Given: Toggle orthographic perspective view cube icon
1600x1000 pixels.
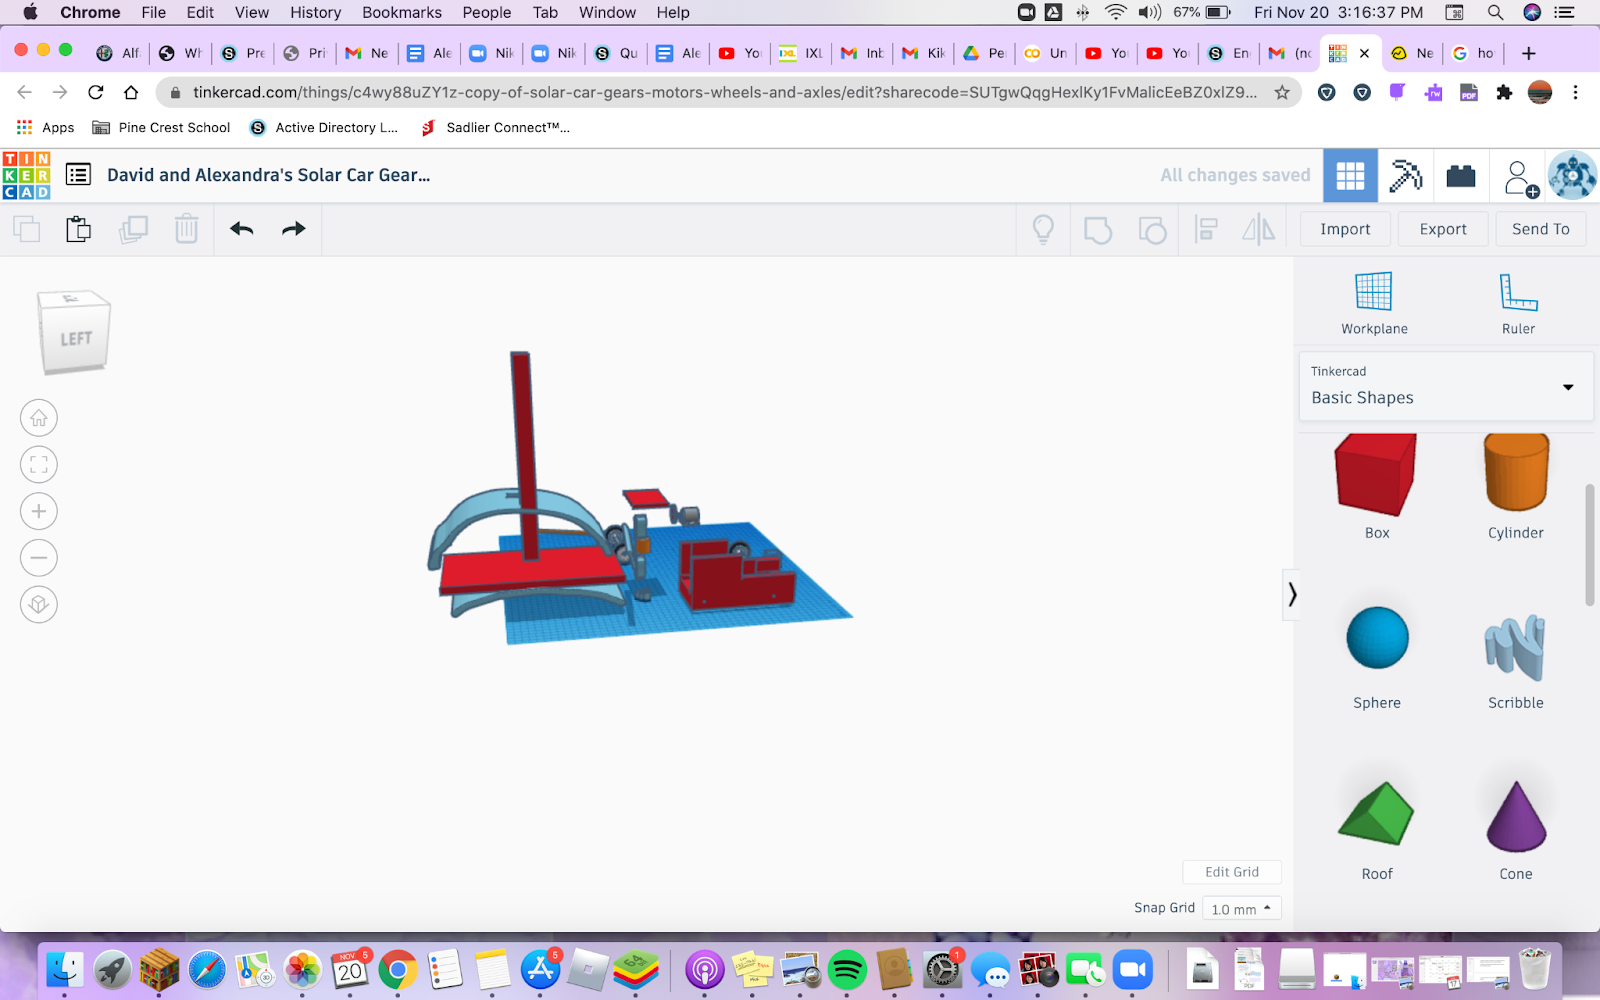Looking at the screenshot, I should click(x=39, y=604).
